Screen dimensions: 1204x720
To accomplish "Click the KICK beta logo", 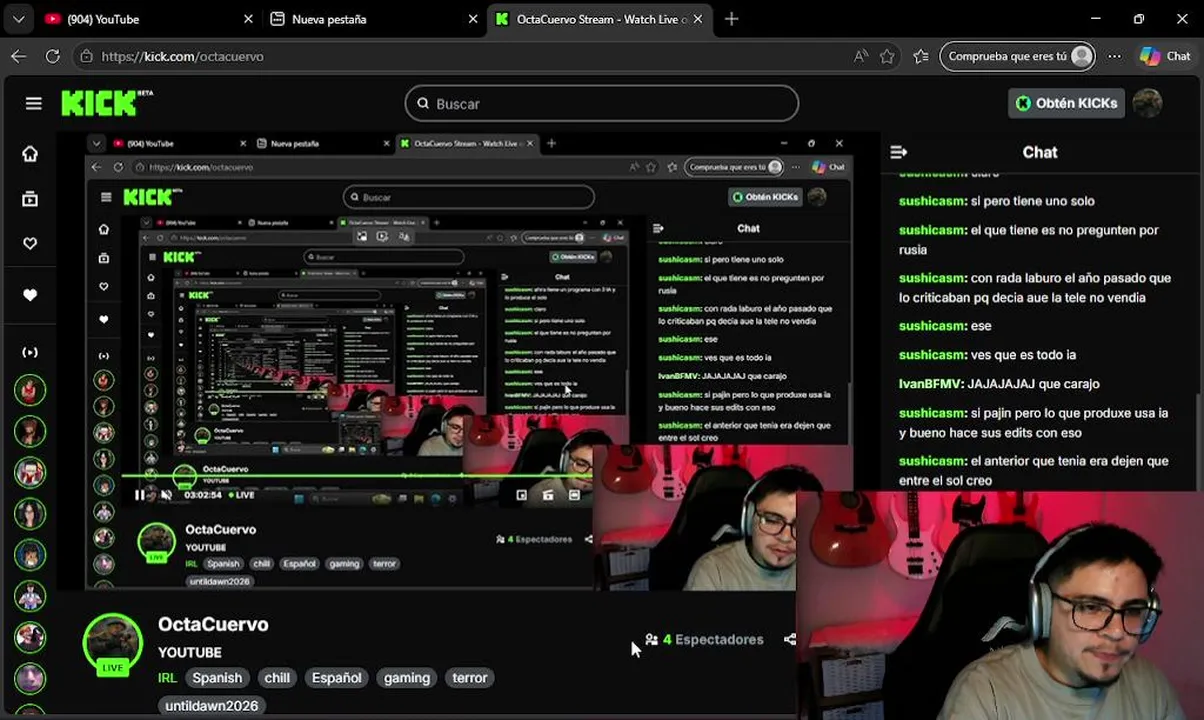I will point(107,103).
